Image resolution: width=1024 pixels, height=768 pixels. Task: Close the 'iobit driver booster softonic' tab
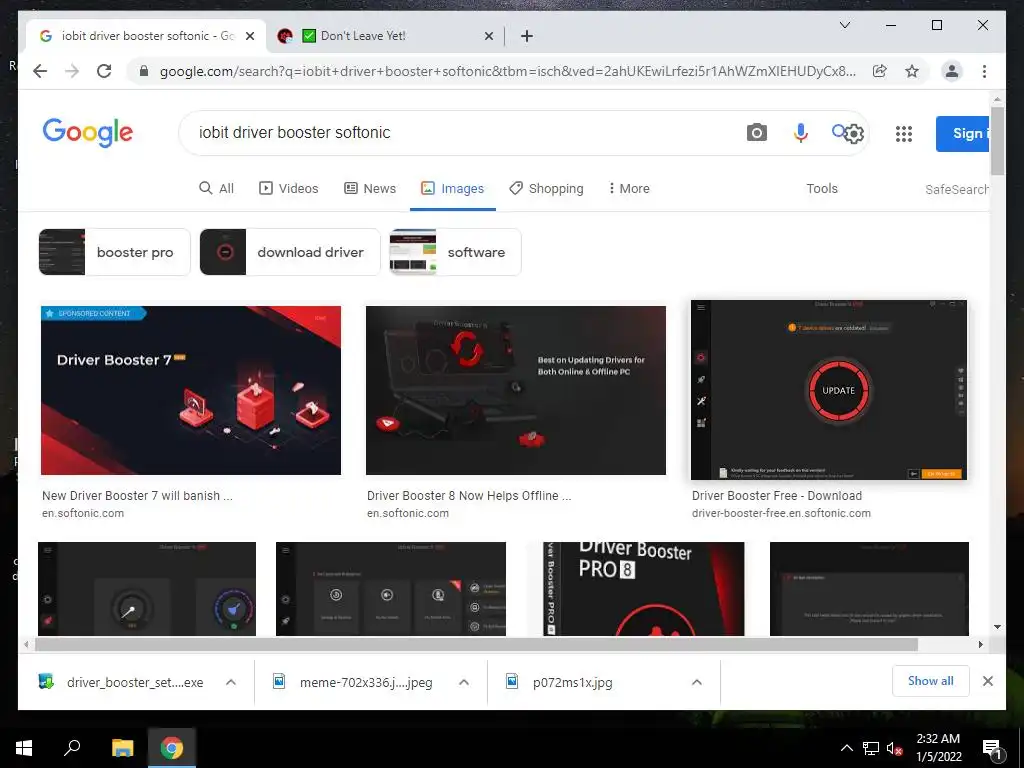pos(249,36)
